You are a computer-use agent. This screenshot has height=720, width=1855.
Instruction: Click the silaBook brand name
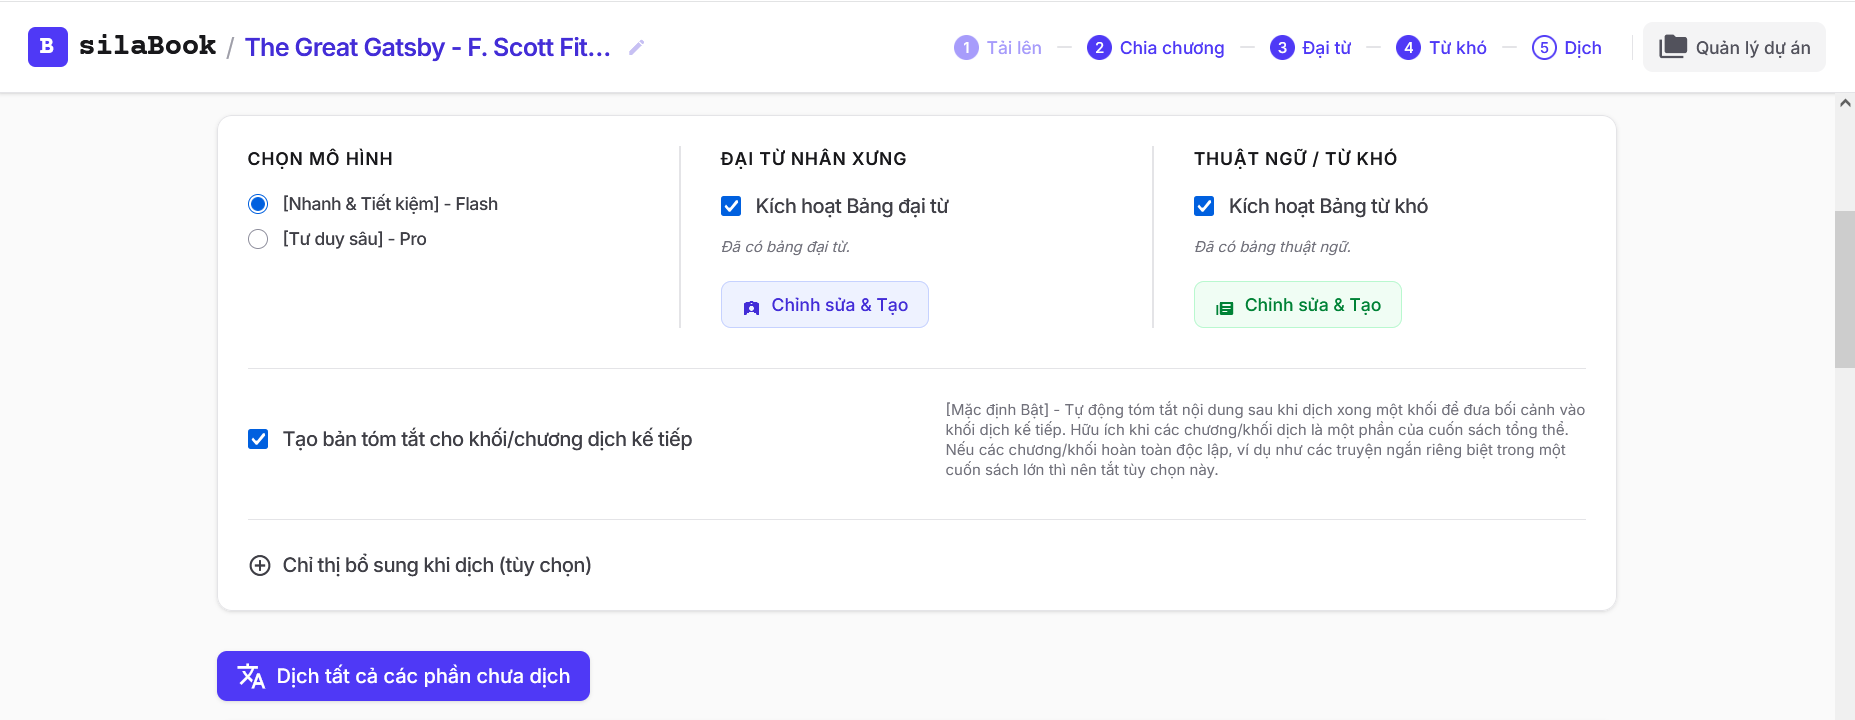pos(148,46)
